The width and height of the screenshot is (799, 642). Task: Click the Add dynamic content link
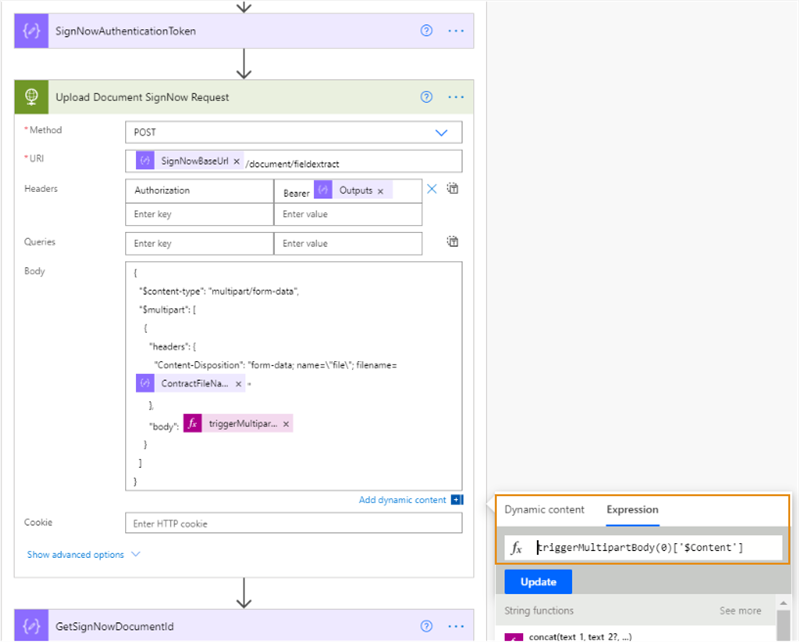[403, 500]
